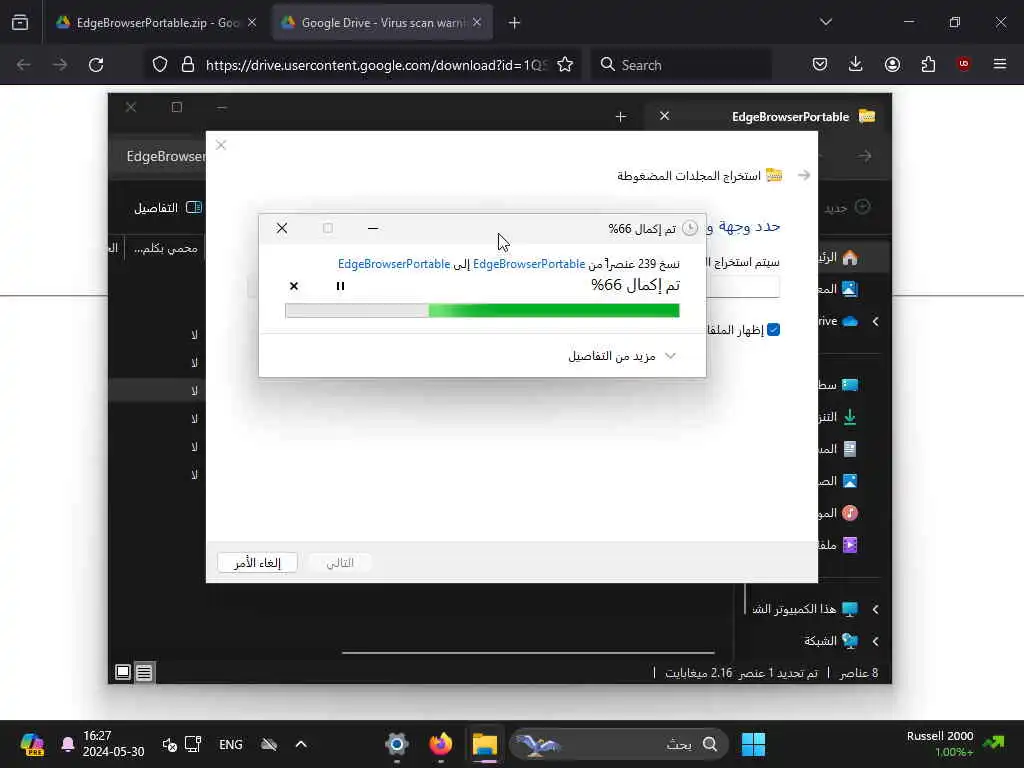Click the 'محمي بكلم...' column header
The height and width of the screenshot is (768, 1024).
[165, 248]
